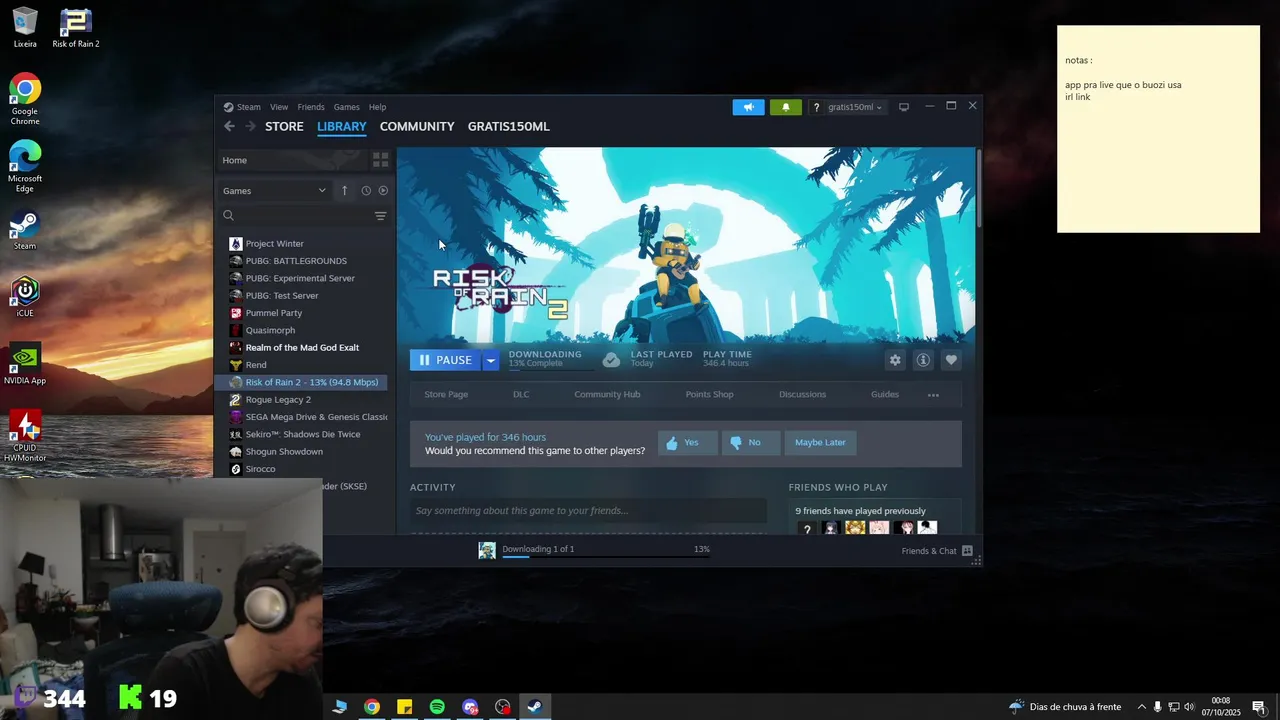Choose Maybe Later for recommendation
1280x720 pixels.
pyautogui.click(x=820, y=442)
